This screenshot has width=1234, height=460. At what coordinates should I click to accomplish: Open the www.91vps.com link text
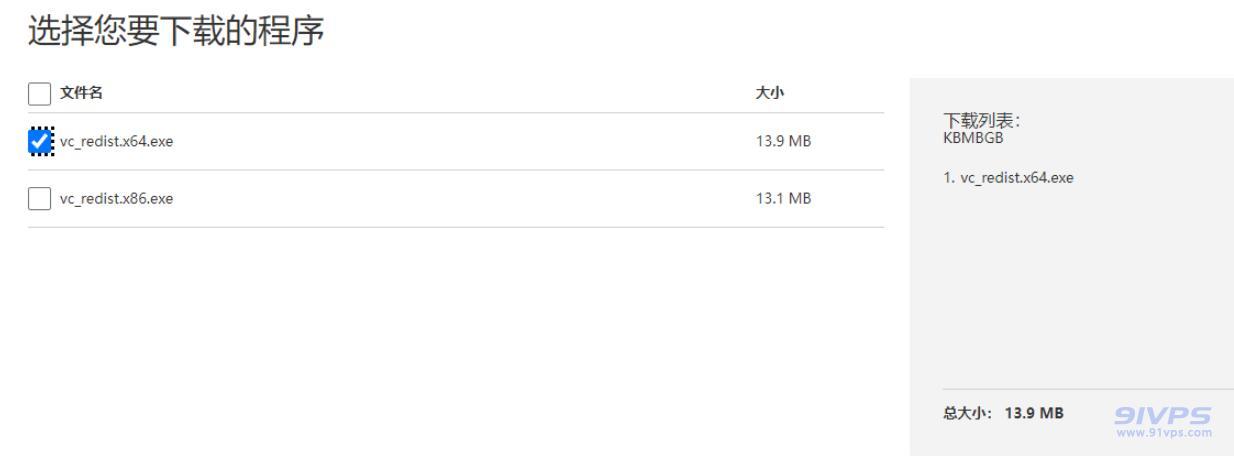1164,432
